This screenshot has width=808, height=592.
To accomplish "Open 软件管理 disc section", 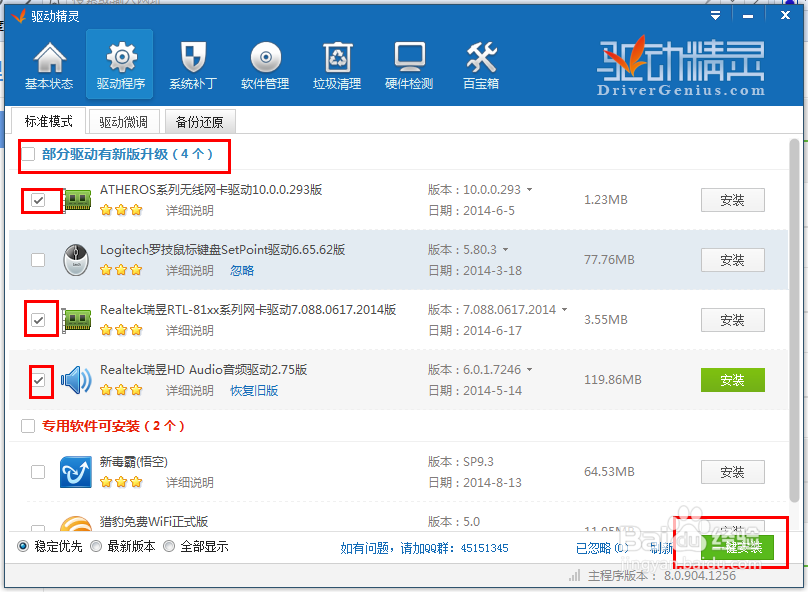I will [265, 65].
